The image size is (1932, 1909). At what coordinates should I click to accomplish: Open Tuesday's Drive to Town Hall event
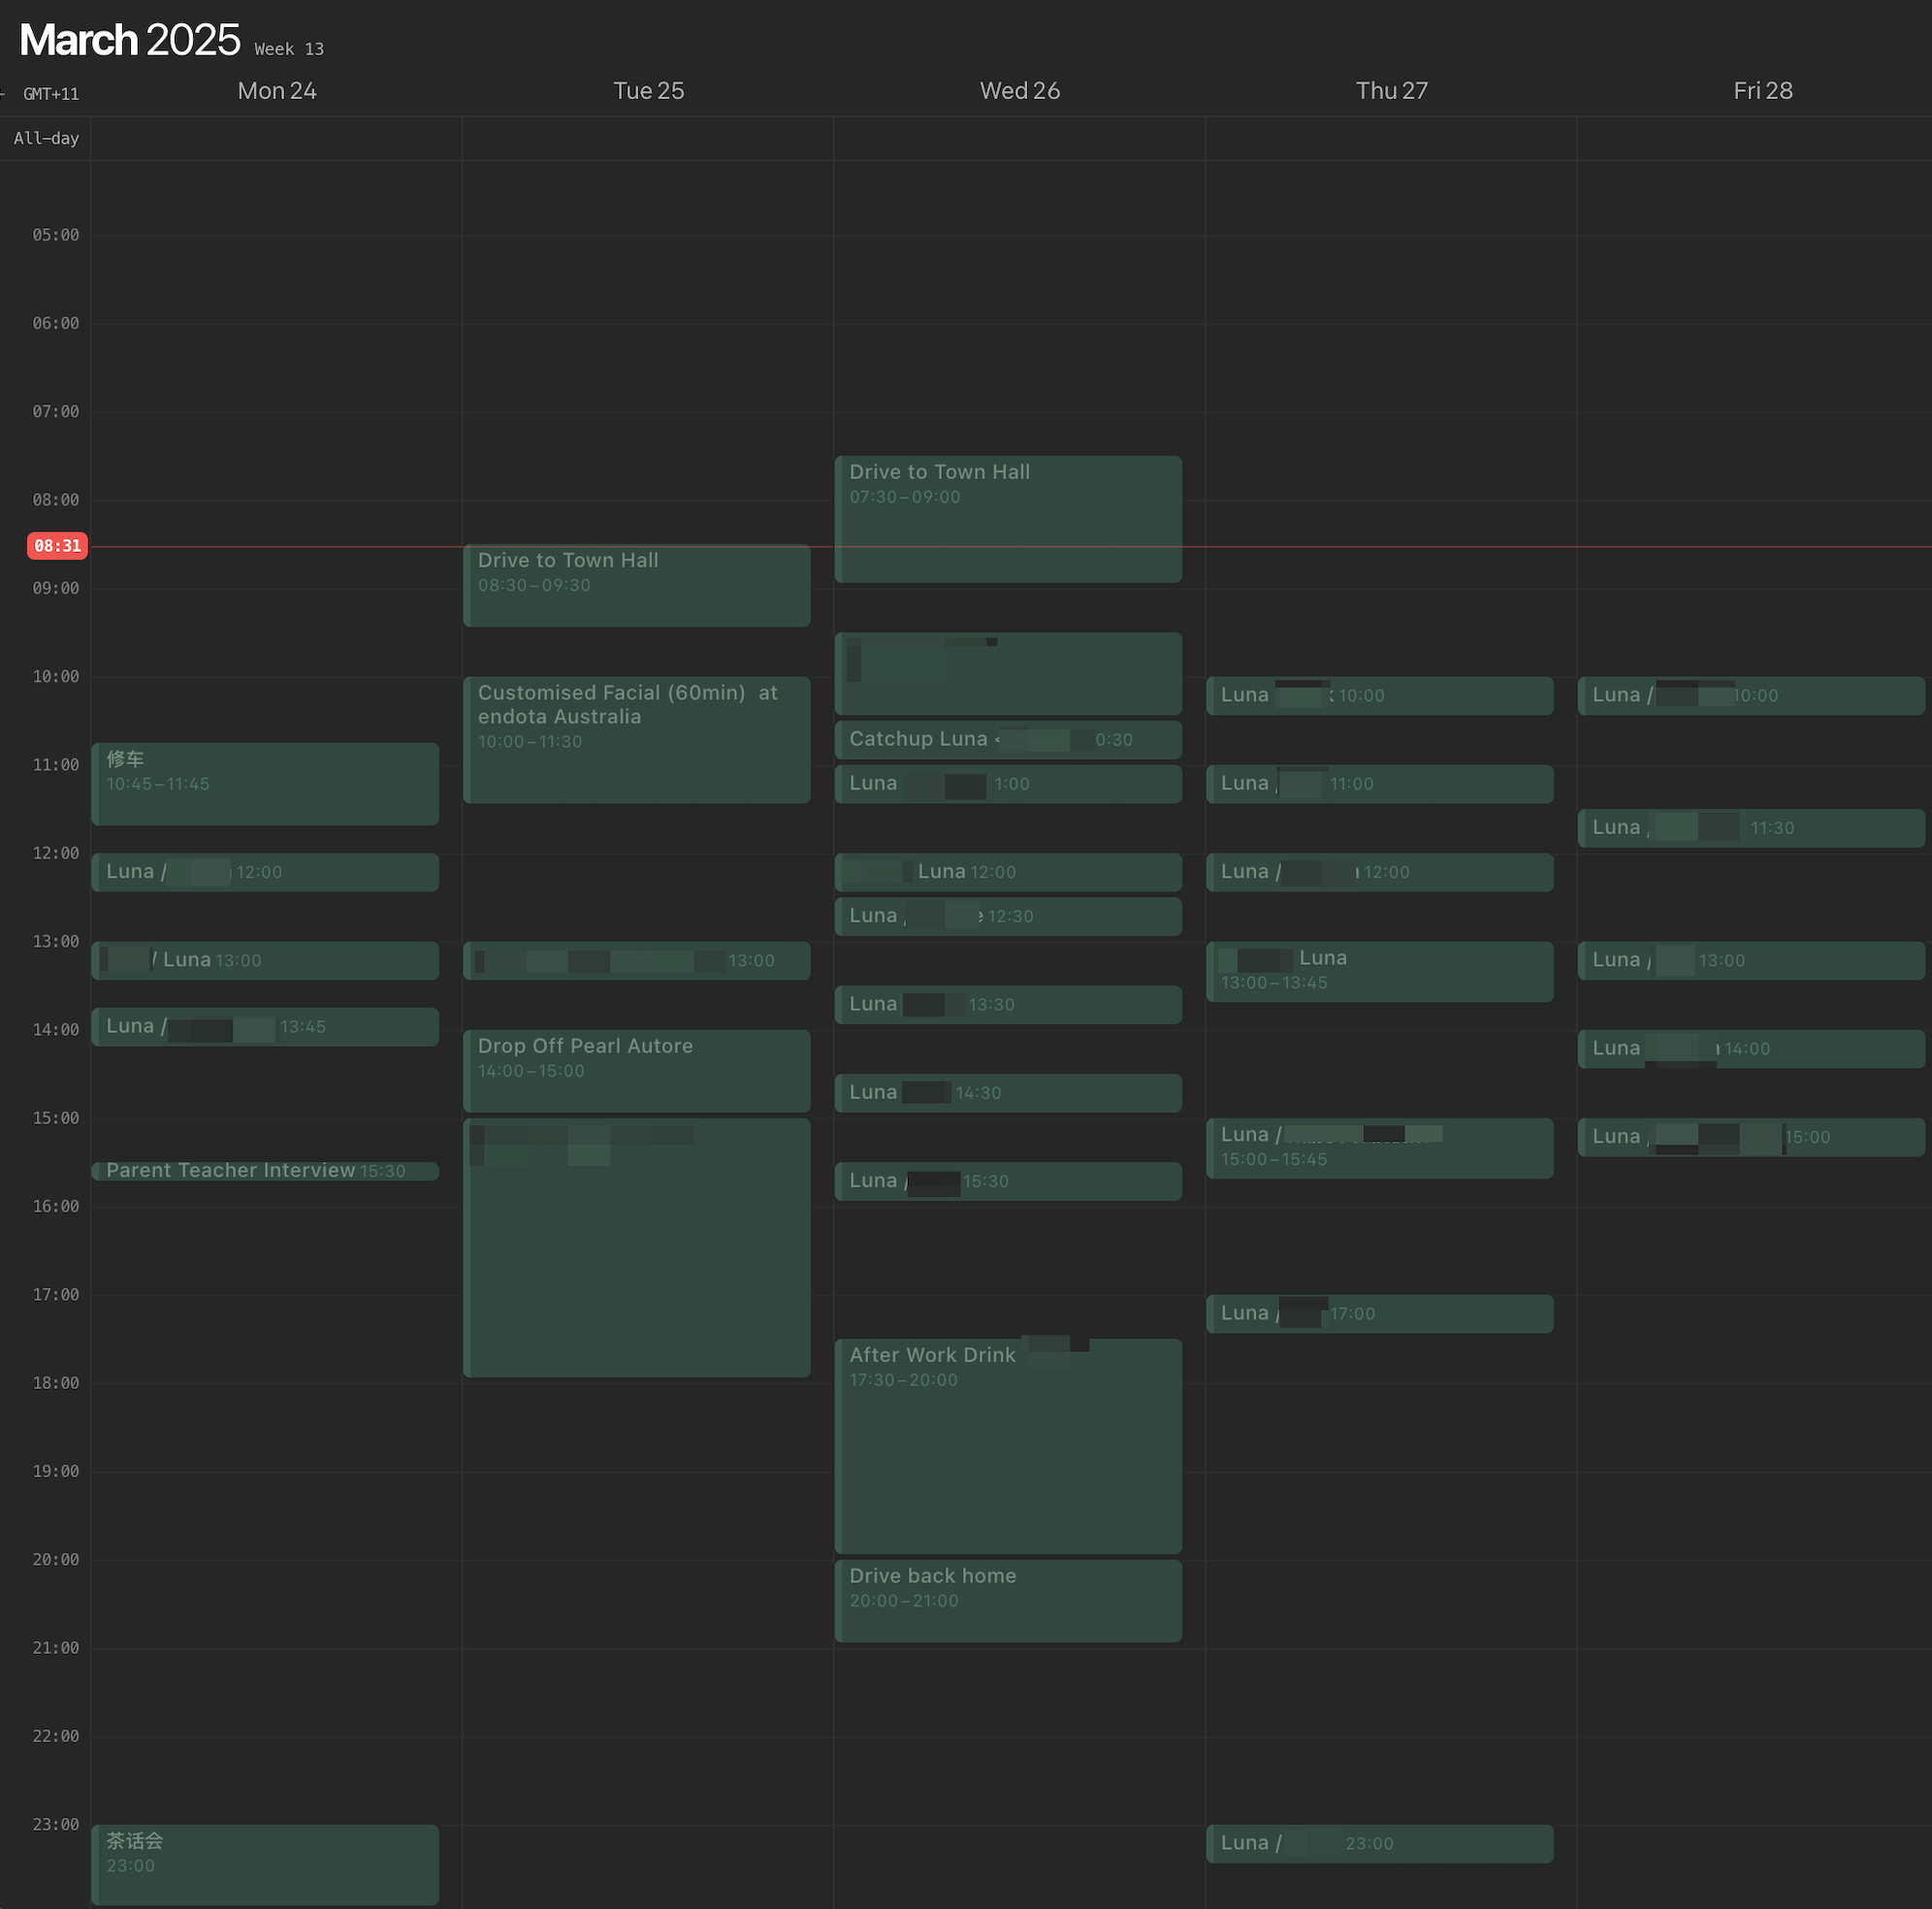(x=636, y=586)
